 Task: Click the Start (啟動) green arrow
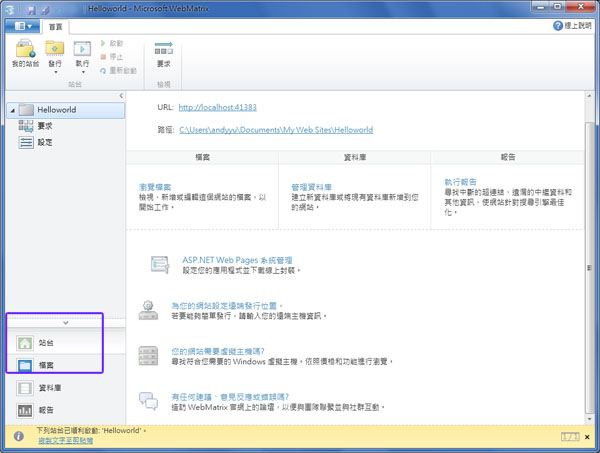(x=103, y=43)
